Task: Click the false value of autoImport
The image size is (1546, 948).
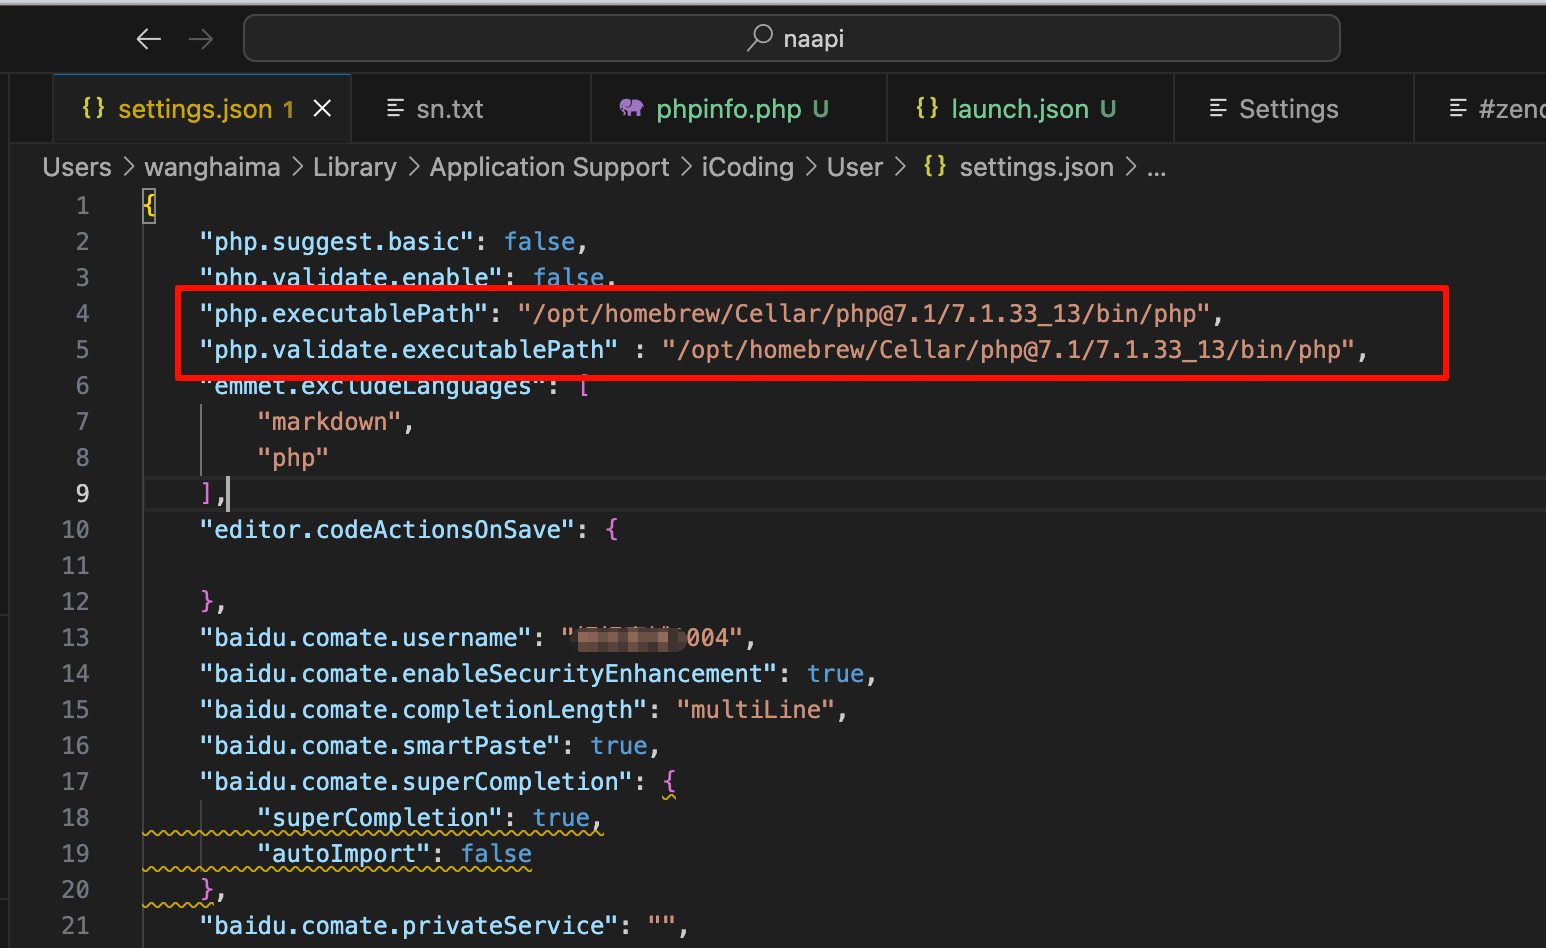Action: coord(496,854)
